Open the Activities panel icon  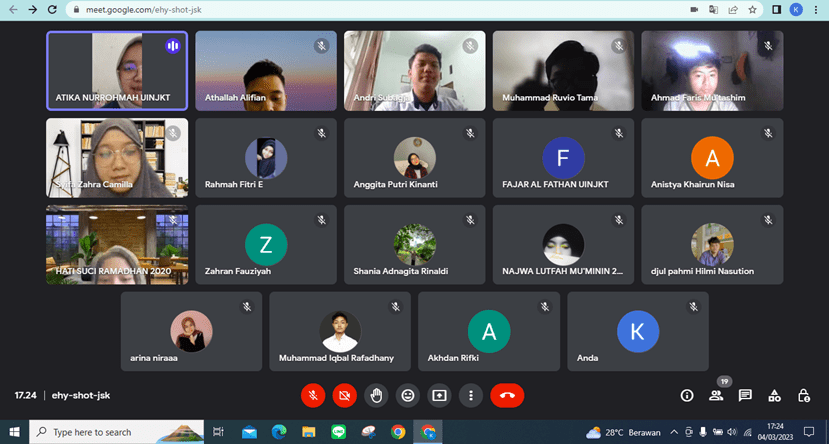pos(774,395)
